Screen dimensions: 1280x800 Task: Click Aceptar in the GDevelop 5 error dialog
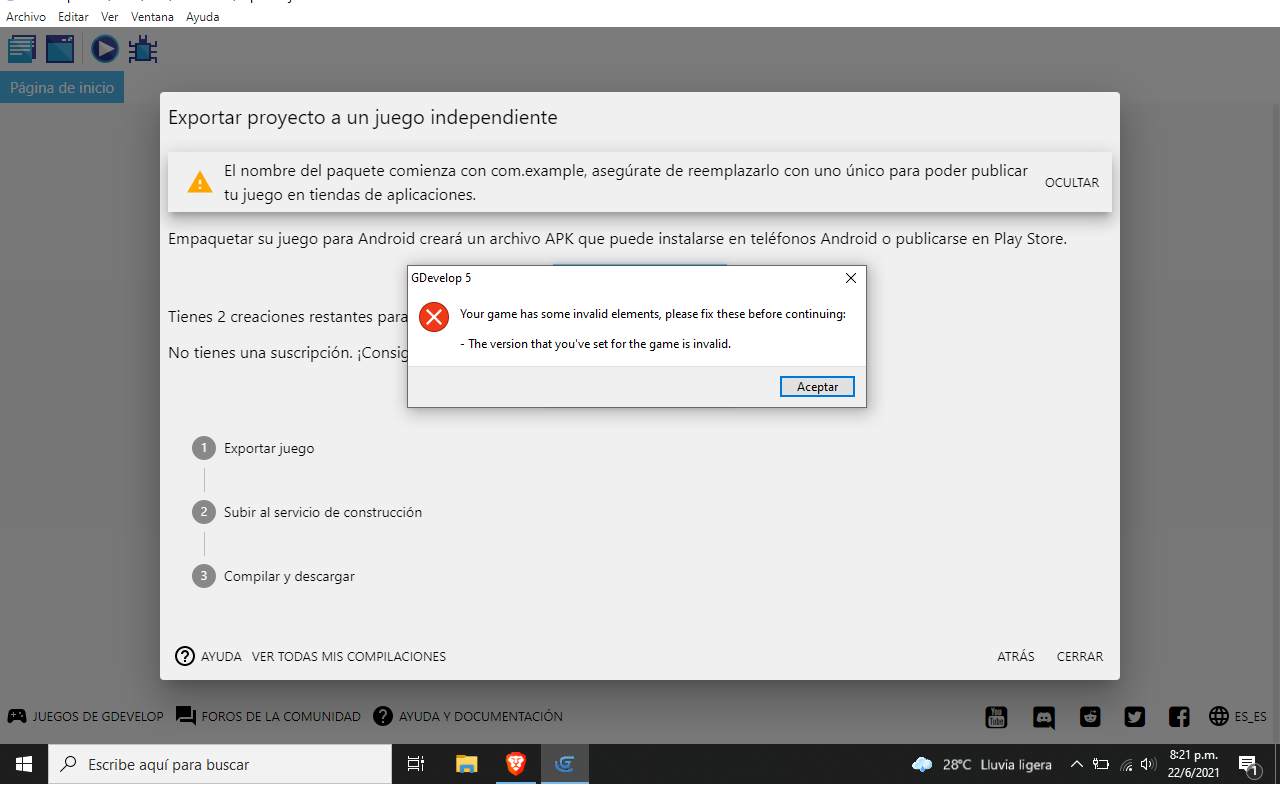point(817,387)
